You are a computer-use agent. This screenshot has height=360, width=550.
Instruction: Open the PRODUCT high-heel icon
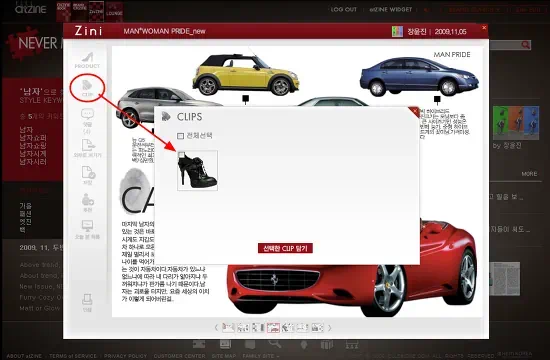tap(87, 60)
